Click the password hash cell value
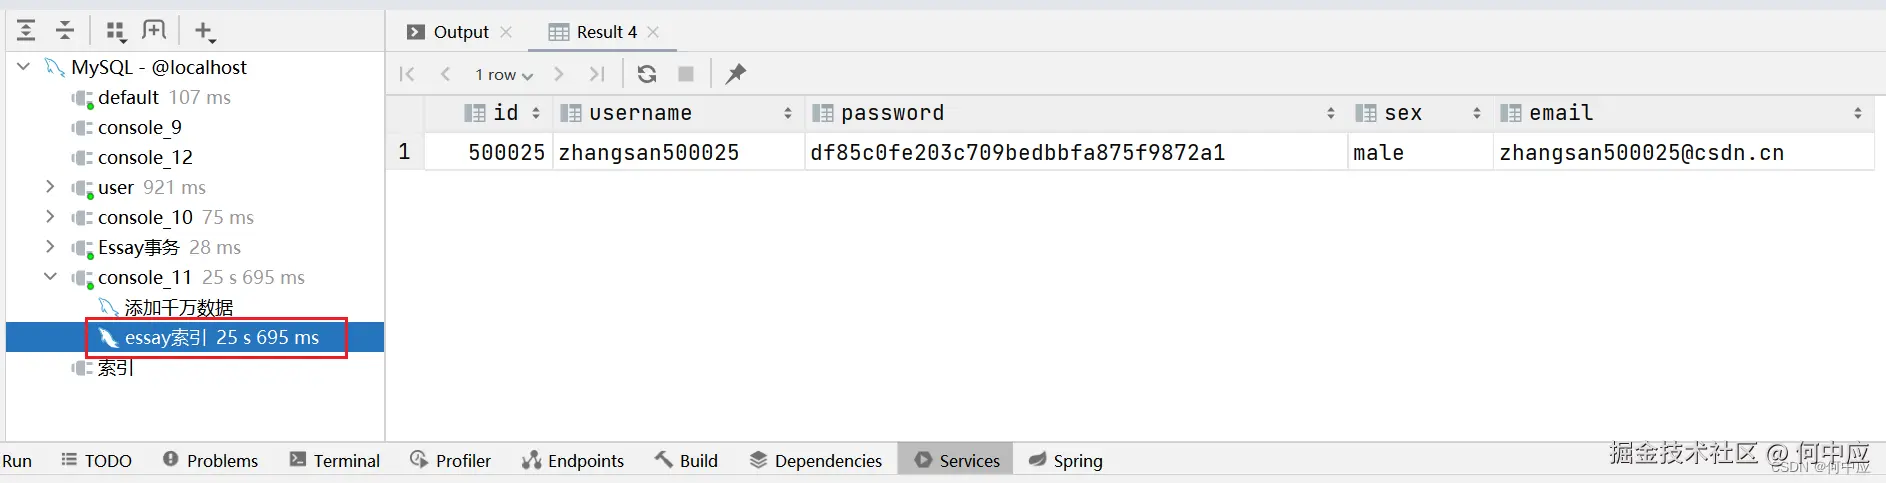The height and width of the screenshot is (483, 1886). (1017, 153)
